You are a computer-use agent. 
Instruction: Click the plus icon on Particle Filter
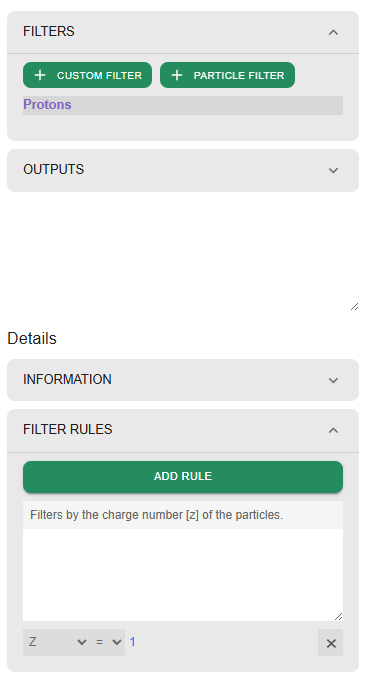177,75
